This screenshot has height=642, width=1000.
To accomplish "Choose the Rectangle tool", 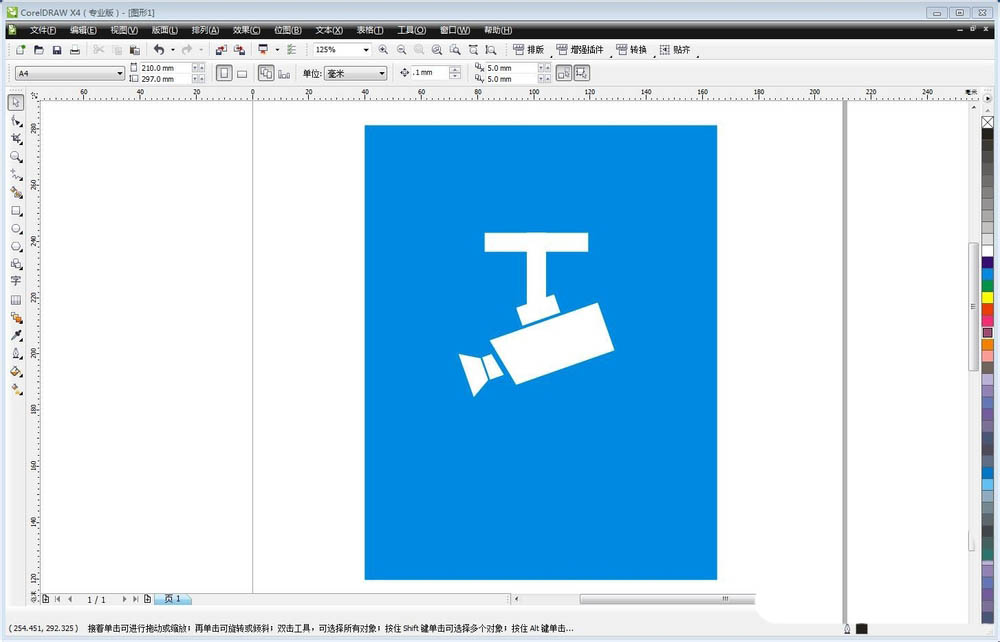I will [16, 211].
